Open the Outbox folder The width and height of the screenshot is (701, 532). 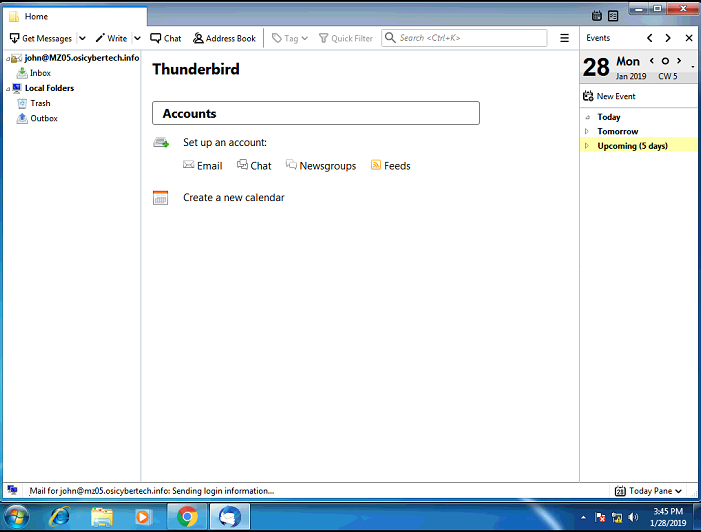point(44,118)
